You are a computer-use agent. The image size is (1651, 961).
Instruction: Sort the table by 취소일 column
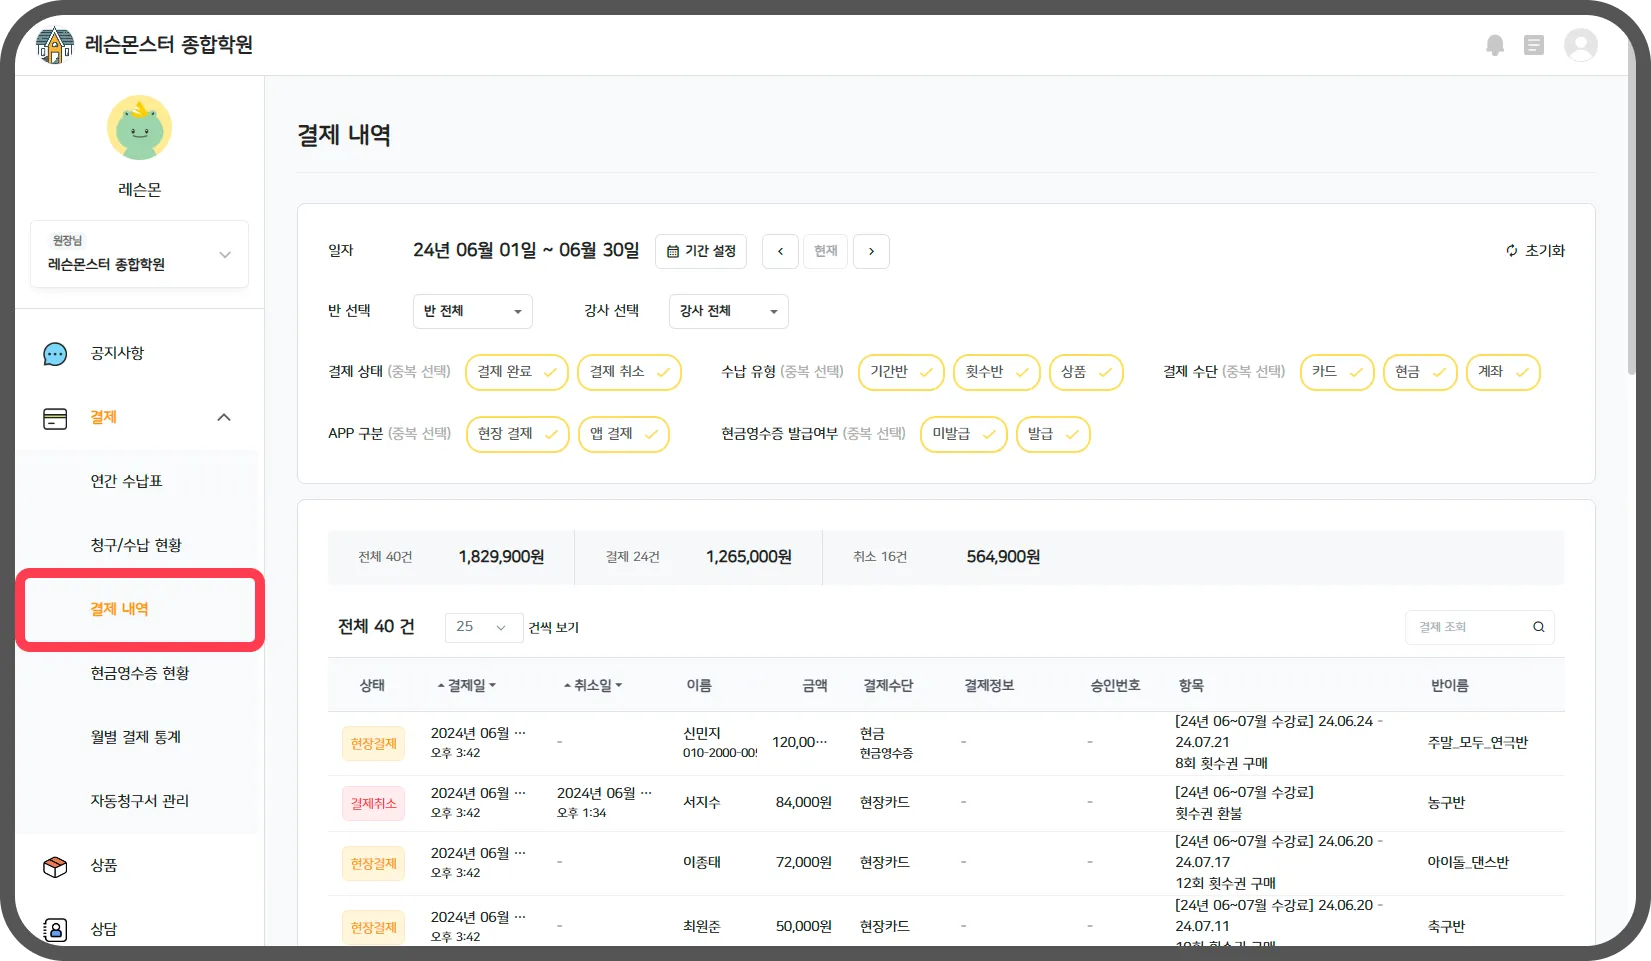coord(593,686)
